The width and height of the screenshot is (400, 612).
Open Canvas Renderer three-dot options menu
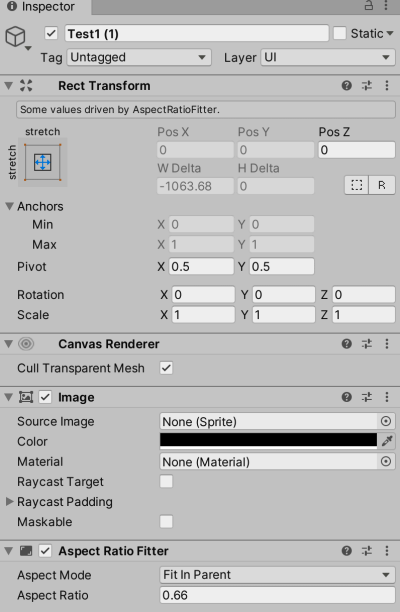pyautogui.click(x=387, y=344)
